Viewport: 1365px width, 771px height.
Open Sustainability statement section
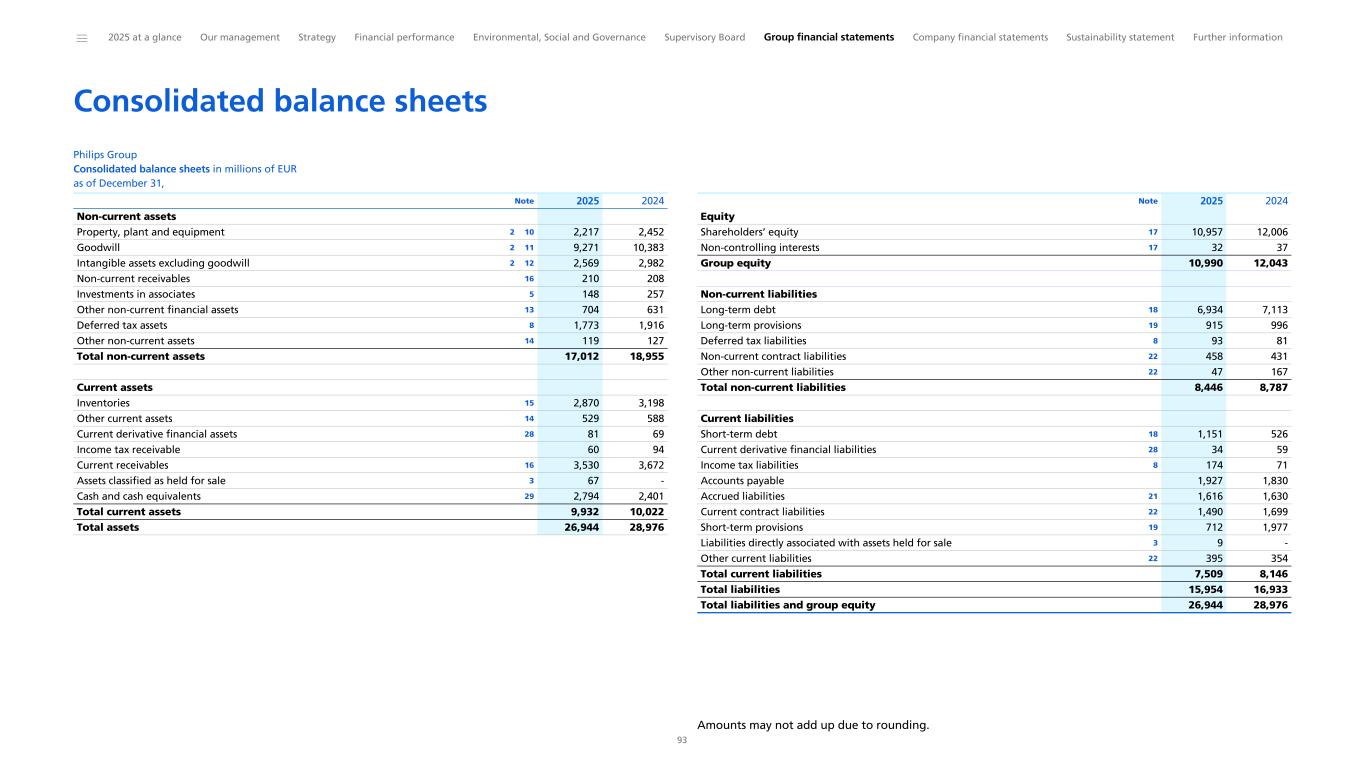(x=1120, y=38)
